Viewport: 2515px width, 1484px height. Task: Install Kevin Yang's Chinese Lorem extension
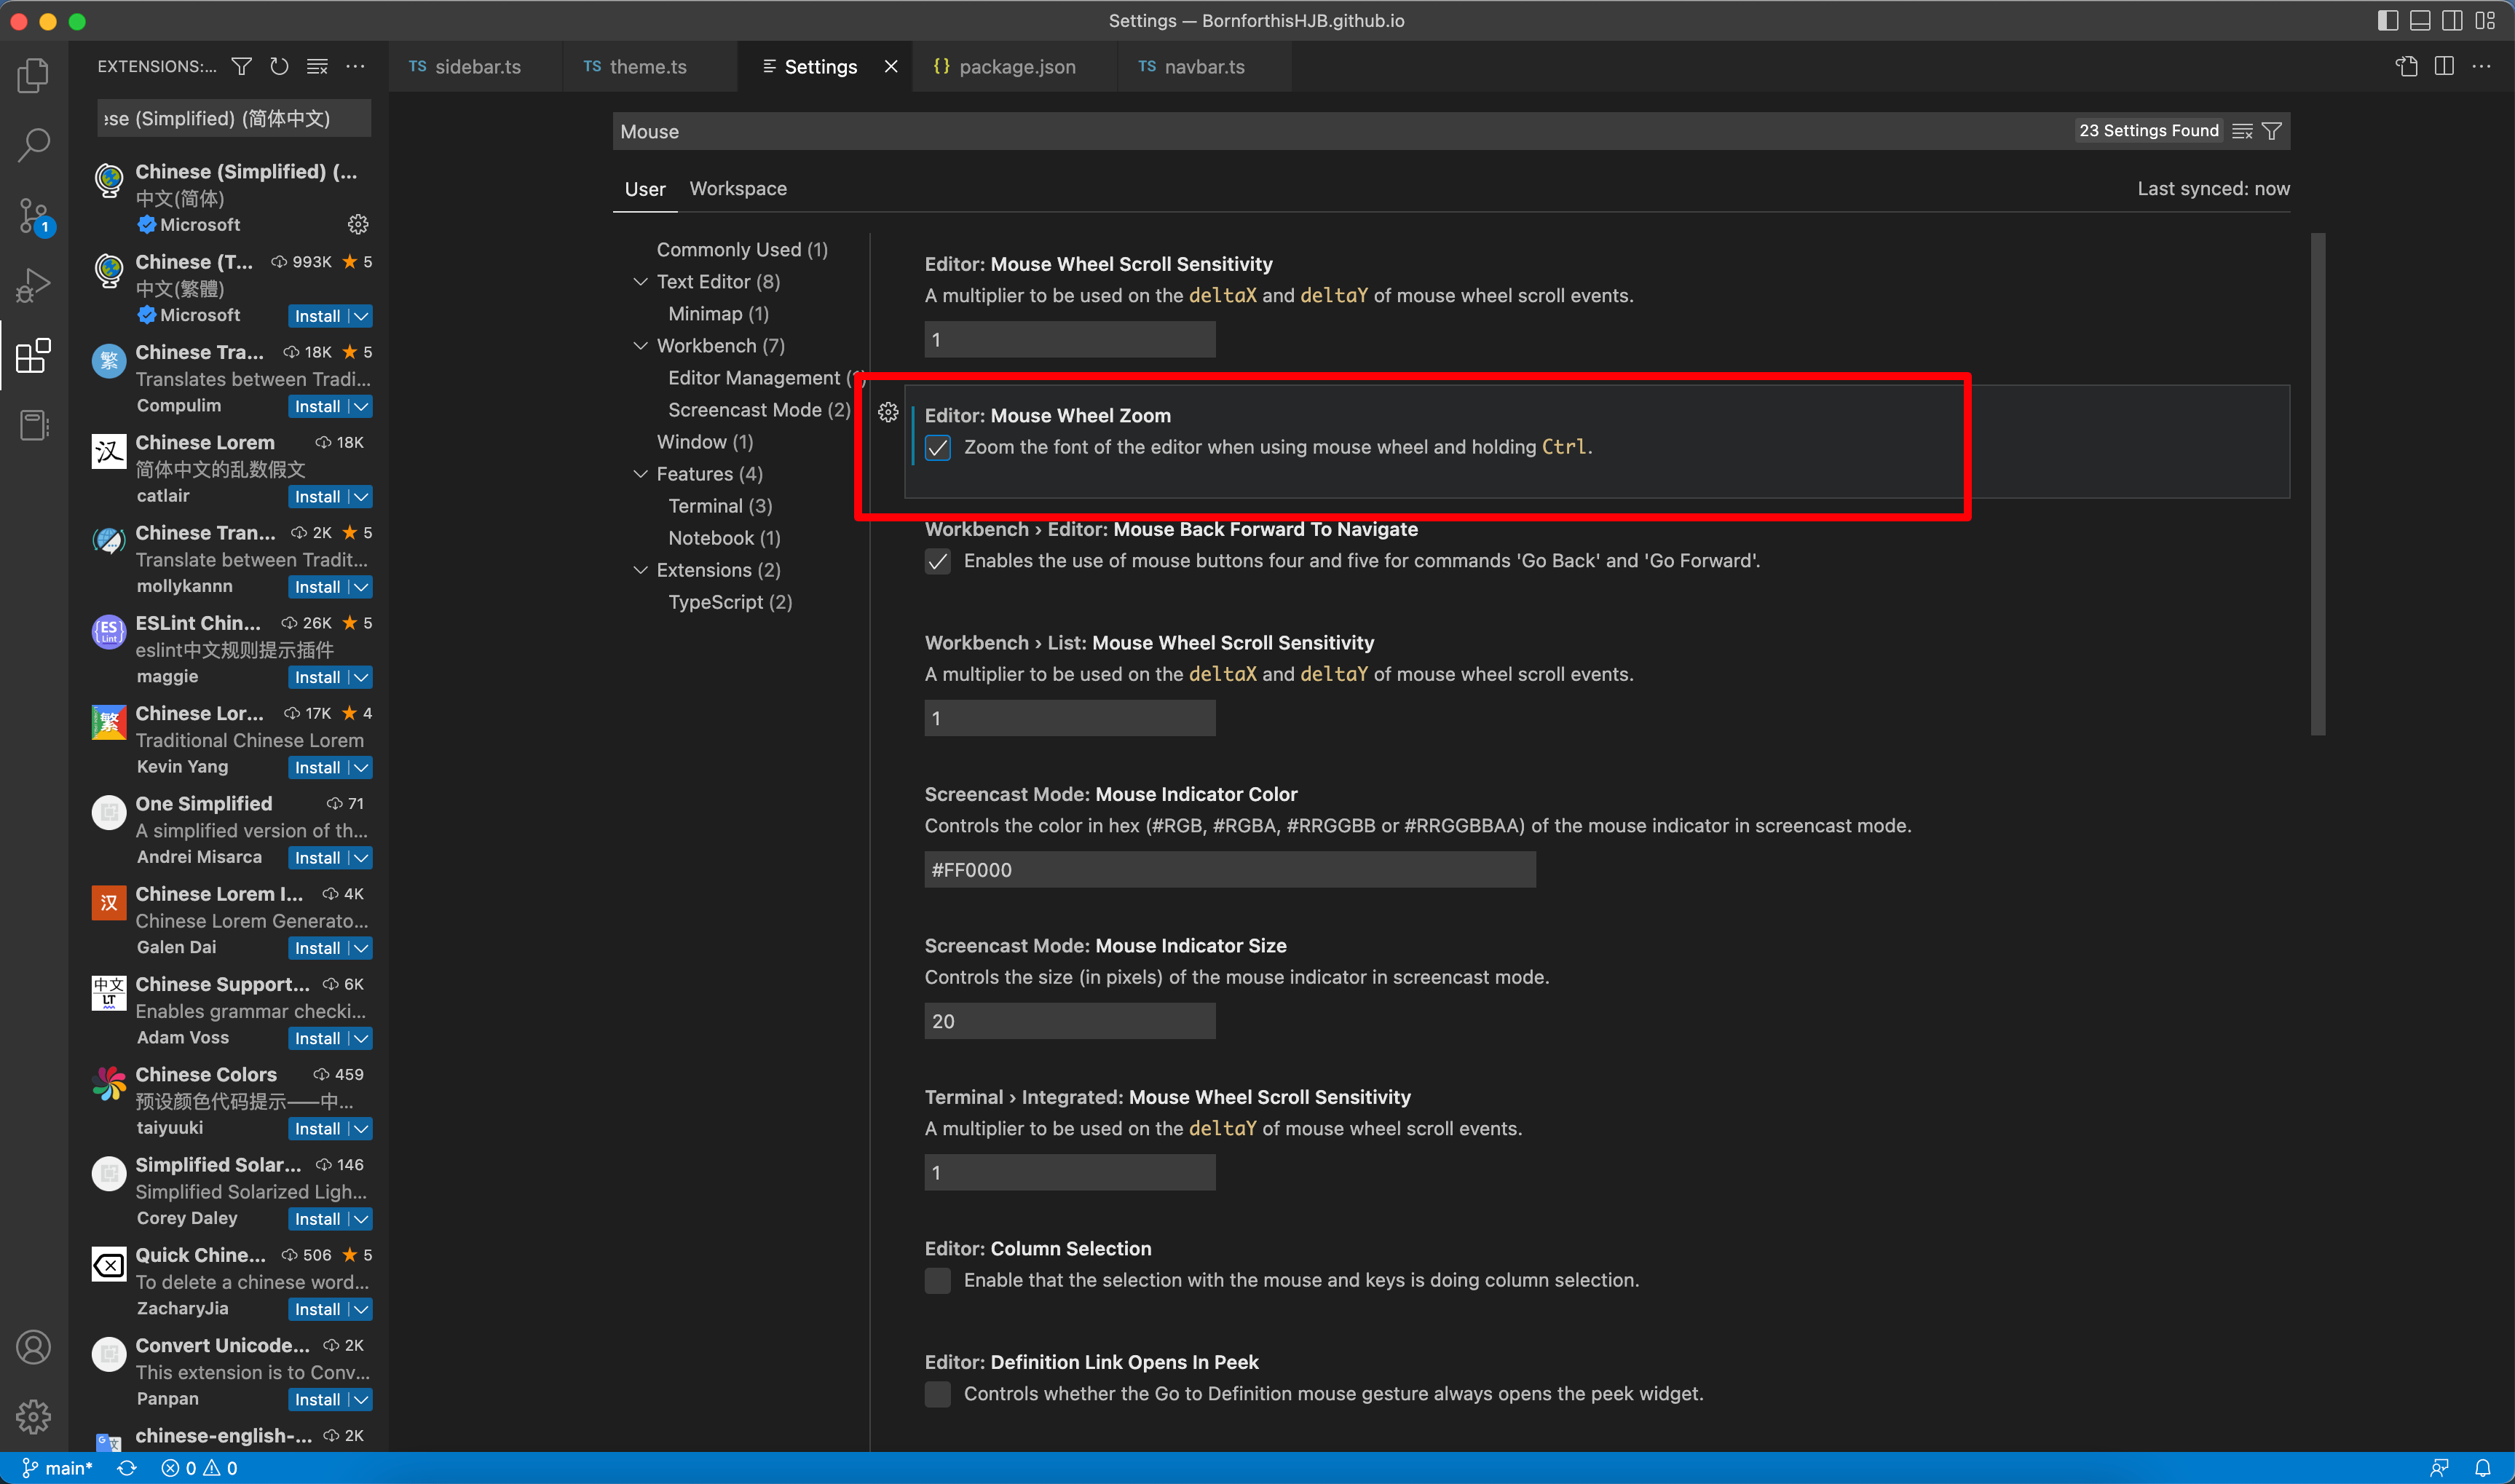click(x=317, y=768)
